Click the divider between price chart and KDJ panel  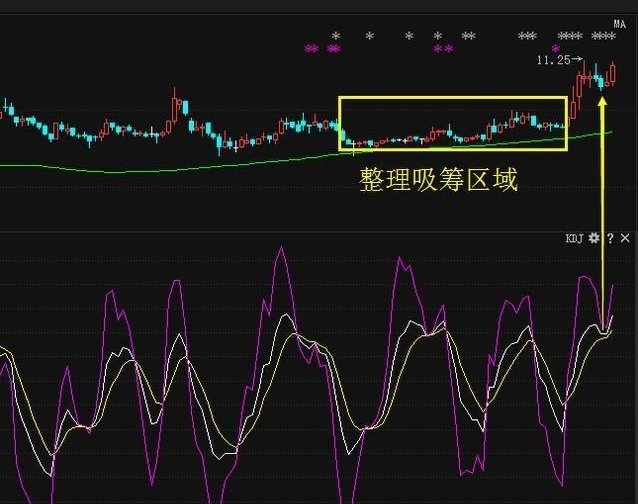[x=319, y=229]
